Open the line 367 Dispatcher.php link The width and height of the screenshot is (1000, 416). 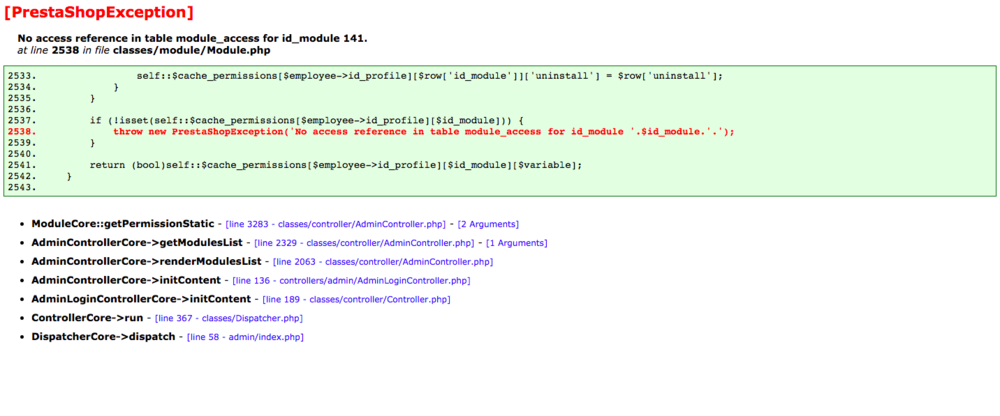point(229,318)
